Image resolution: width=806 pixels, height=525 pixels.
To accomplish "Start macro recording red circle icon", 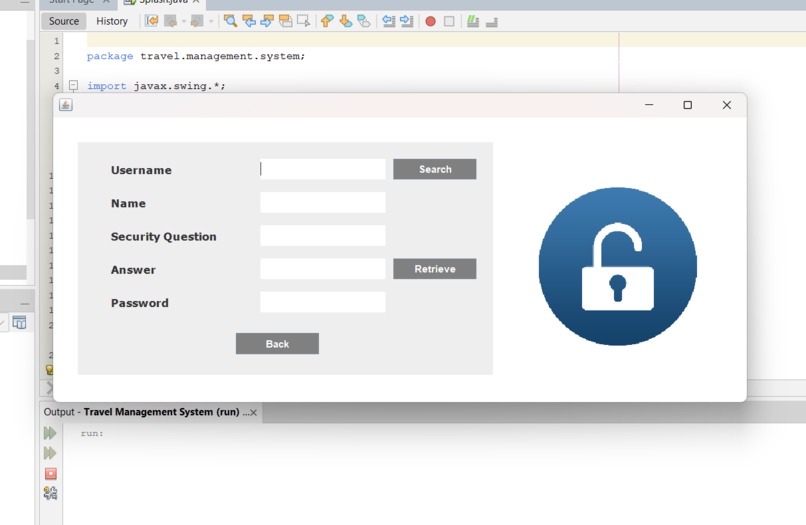I will point(431,22).
